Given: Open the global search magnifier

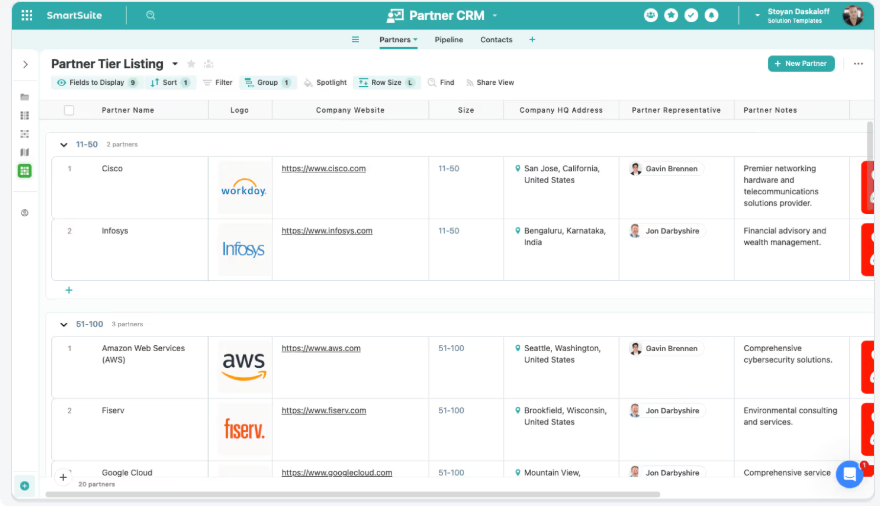Looking at the screenshot, I should [150, 15].
